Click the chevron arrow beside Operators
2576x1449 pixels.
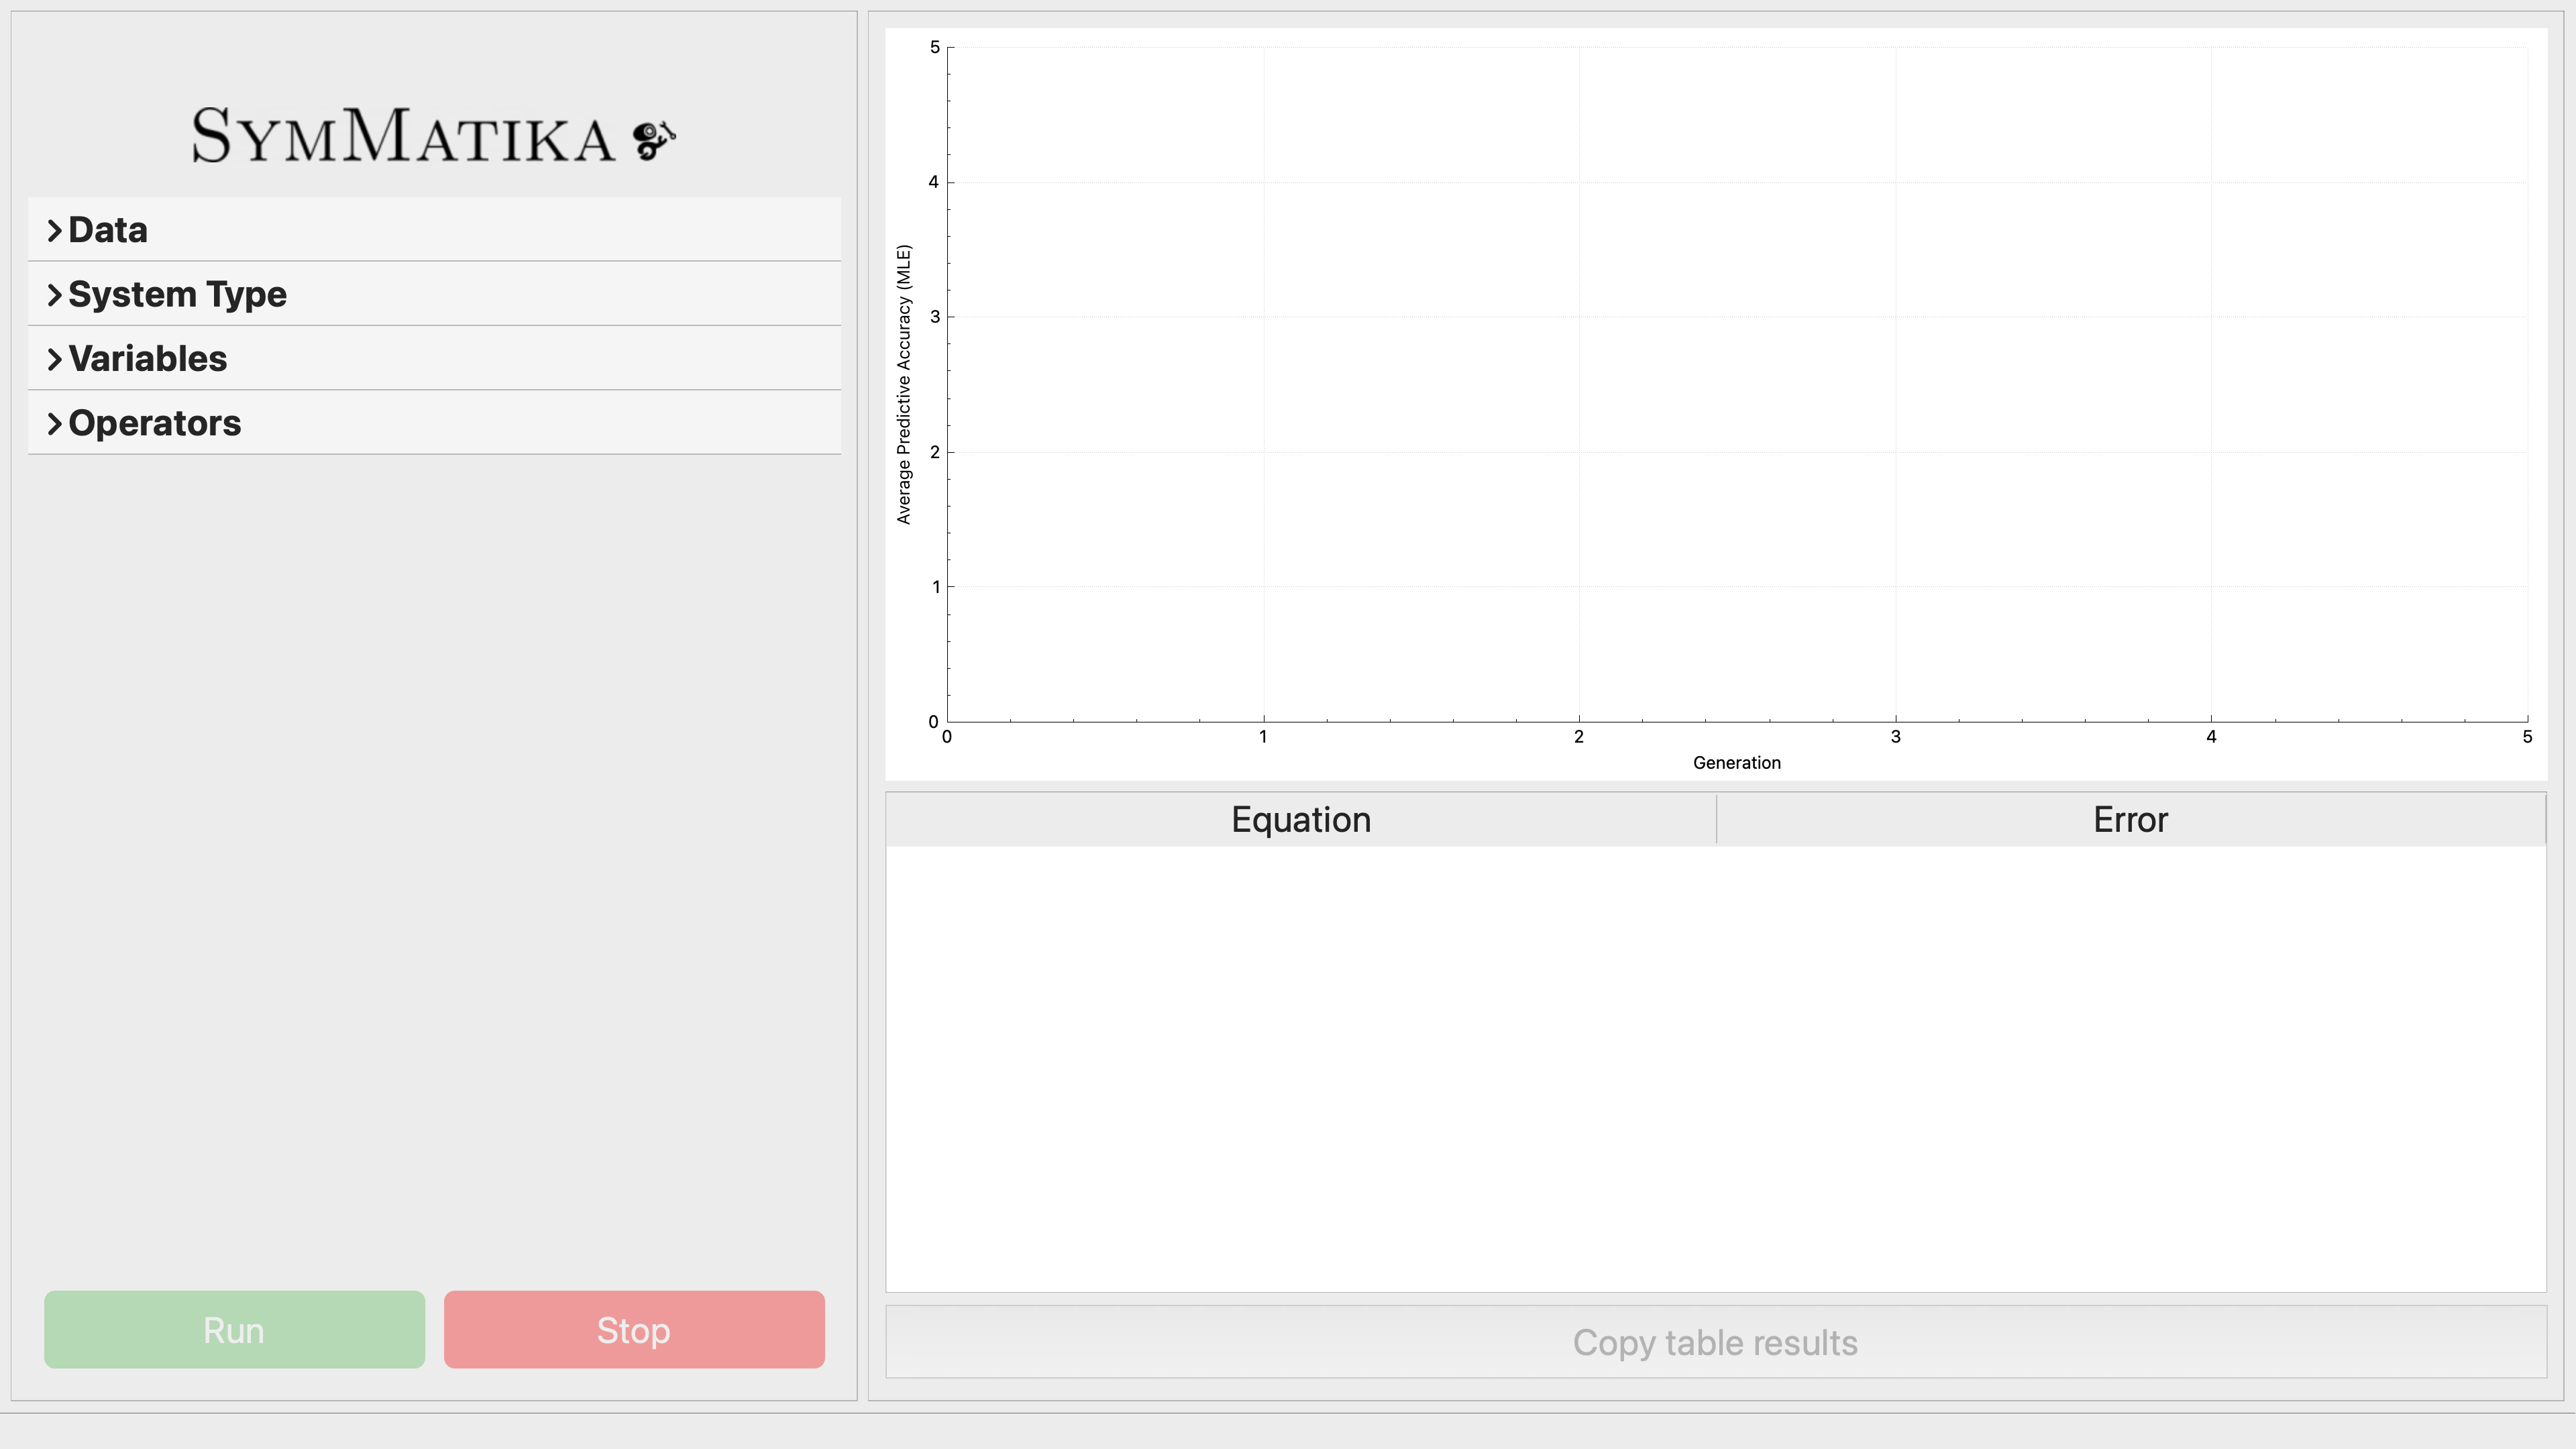(x=55, y=424)
